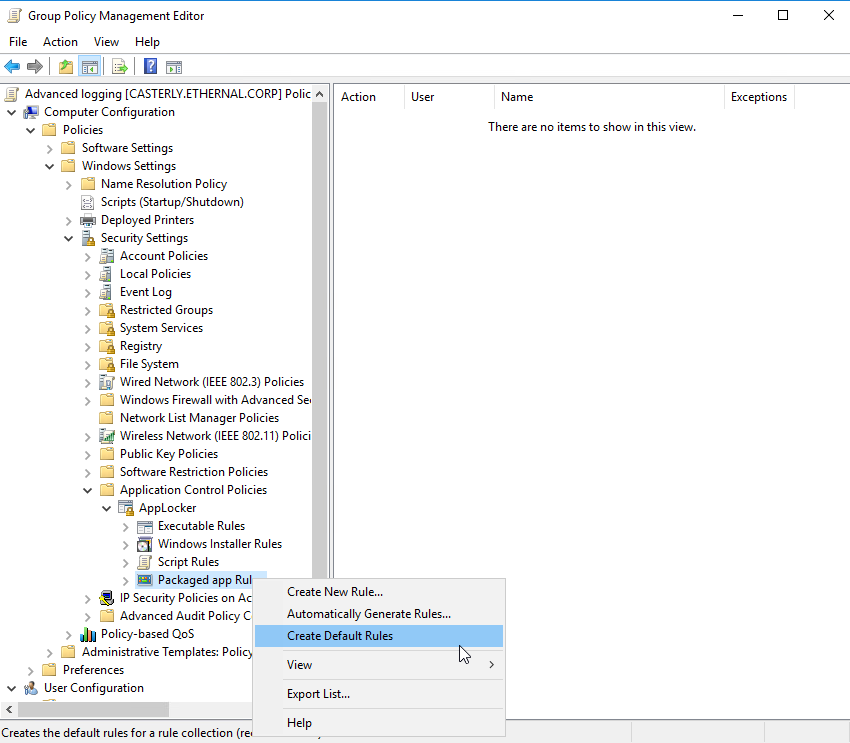Click the Wireless Network policies icon

pyautogui.click(x=107, y=436)
